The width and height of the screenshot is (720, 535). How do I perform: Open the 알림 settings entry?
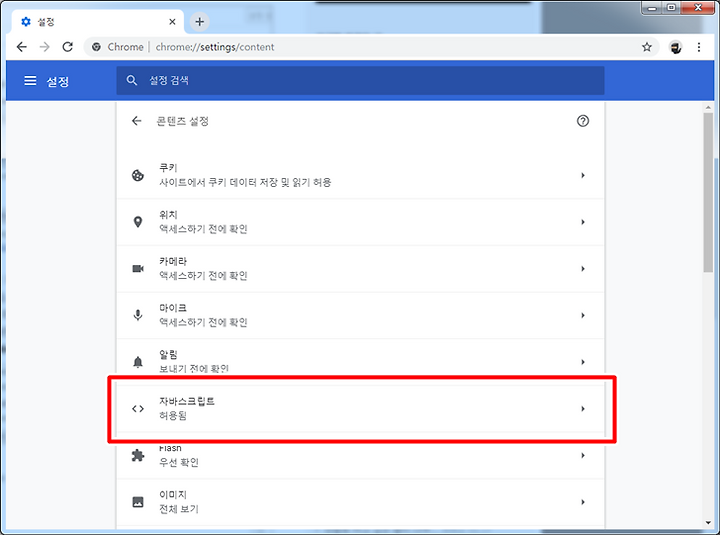click(x=360, y=362)
